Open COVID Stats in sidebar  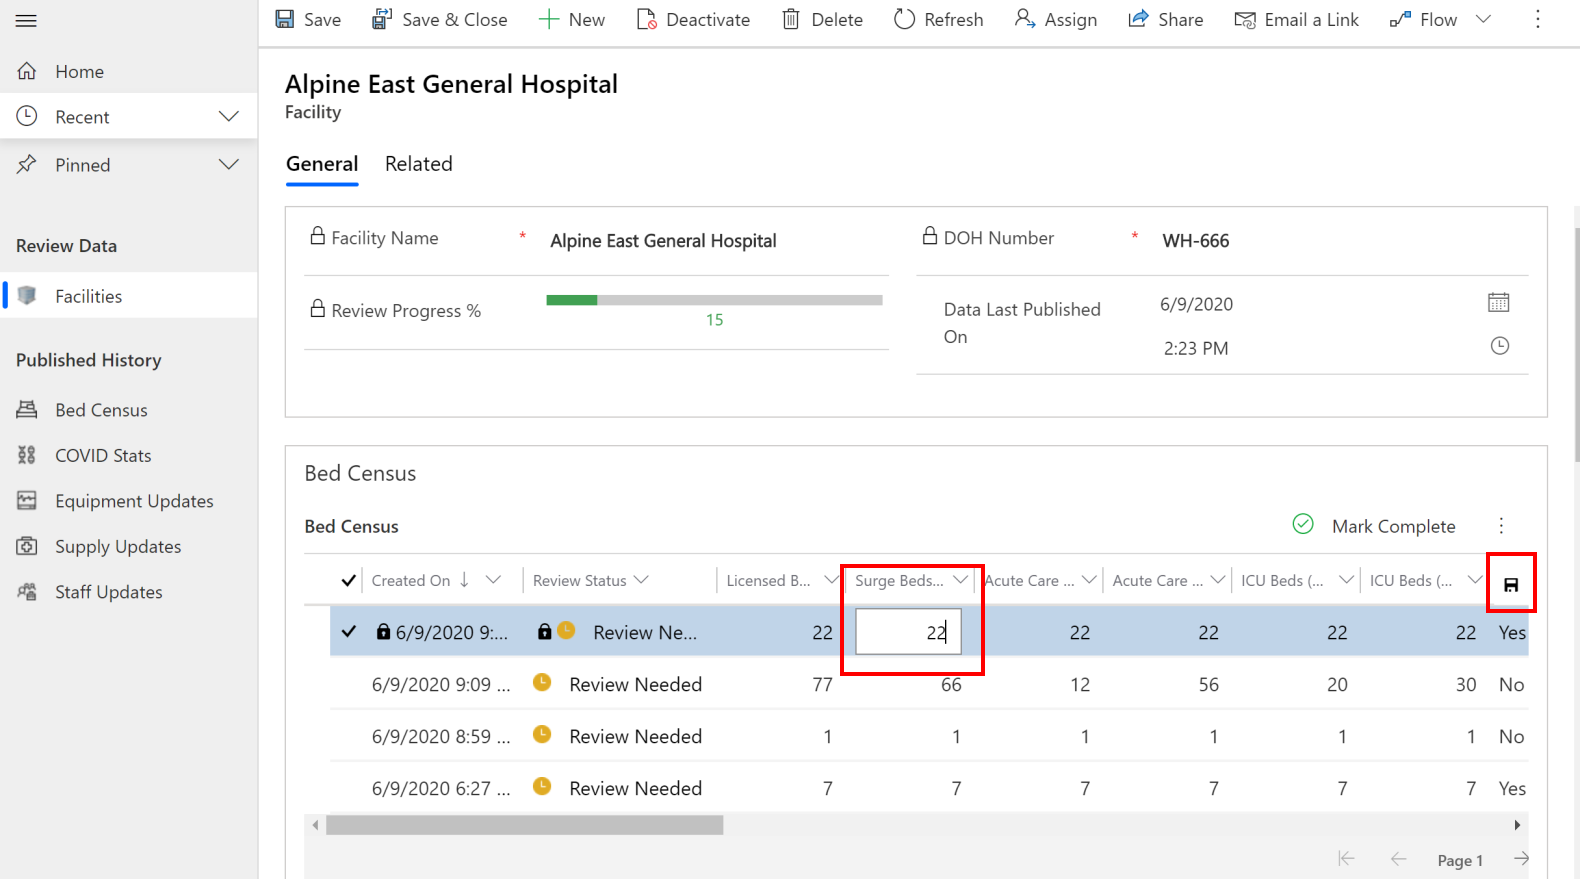click(129, 455)
